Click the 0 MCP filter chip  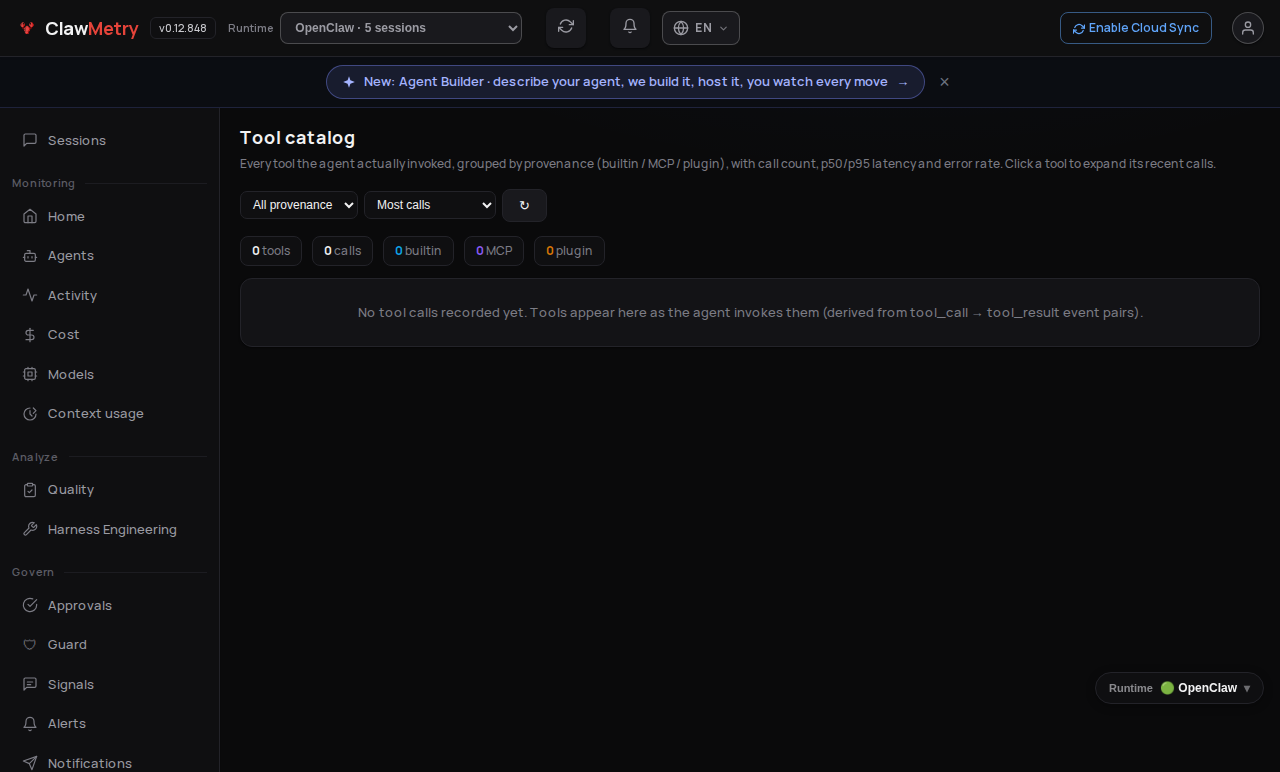494,251
